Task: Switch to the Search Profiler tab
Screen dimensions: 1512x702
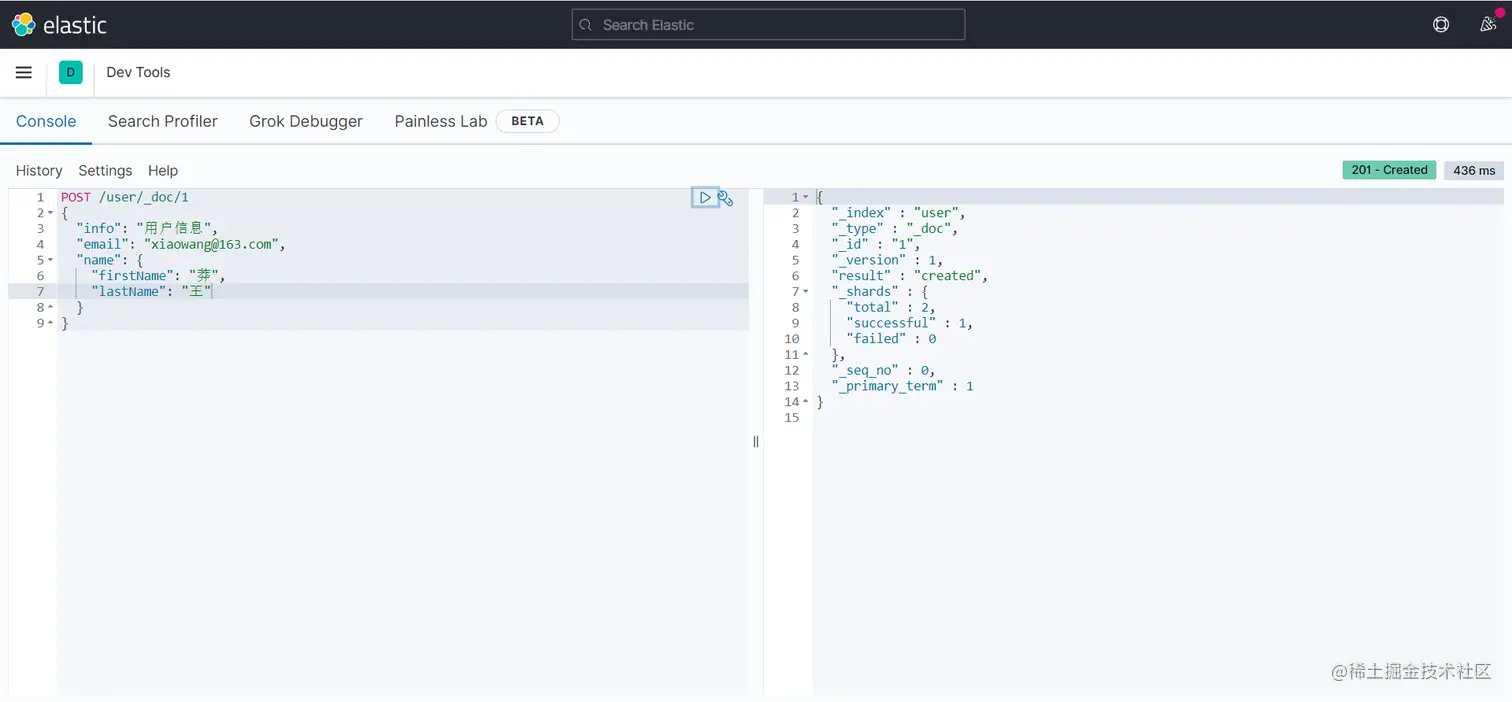Action: 163,121
